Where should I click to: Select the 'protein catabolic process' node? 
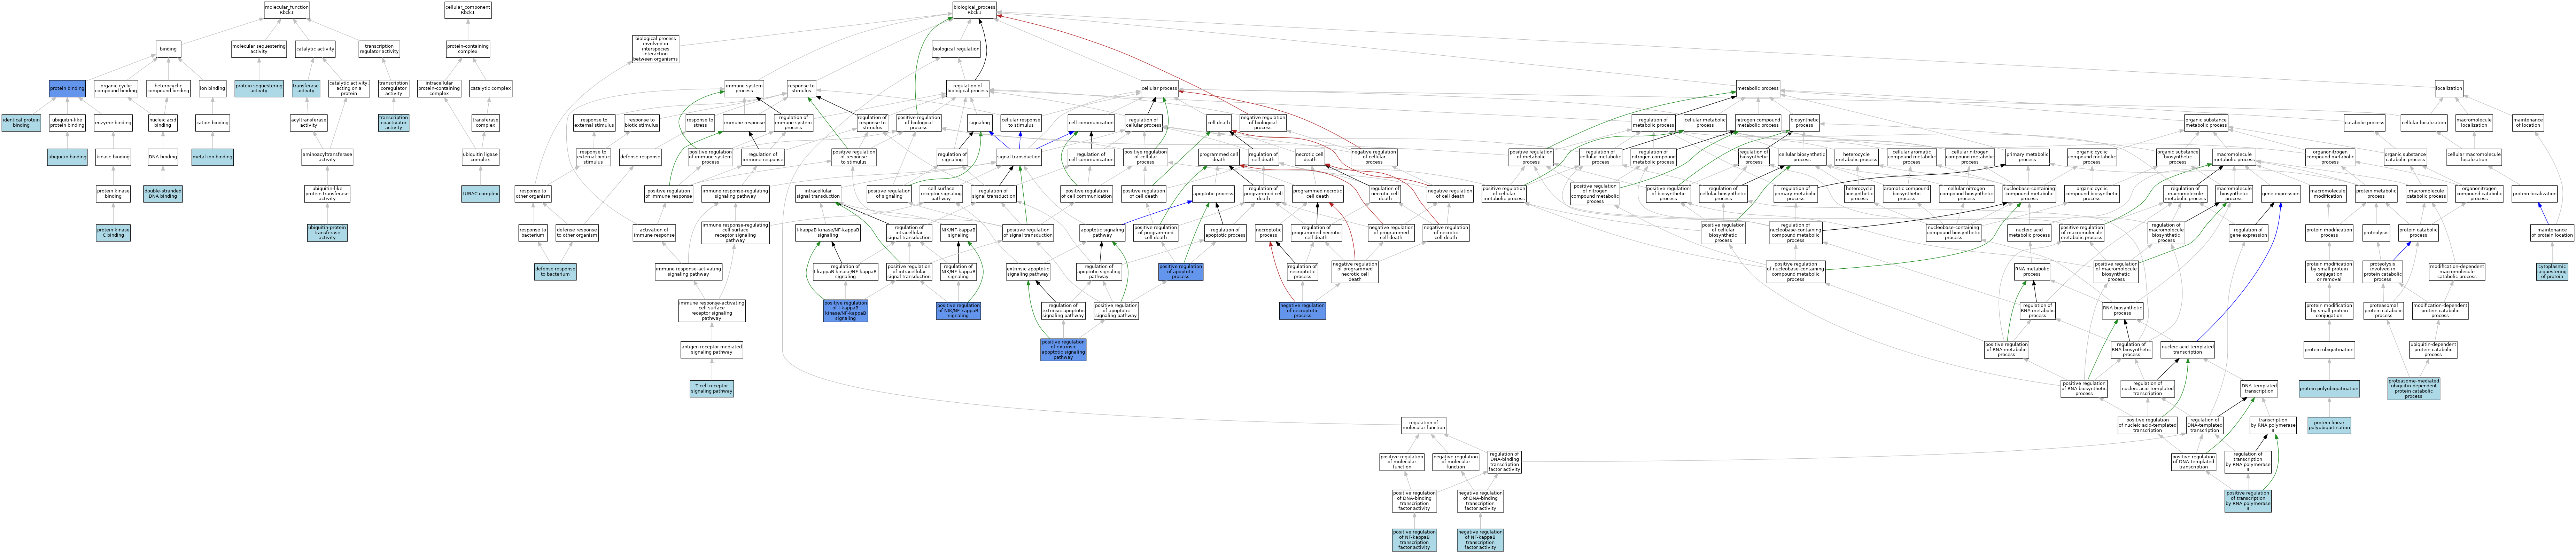click(x=2418, y=233)
